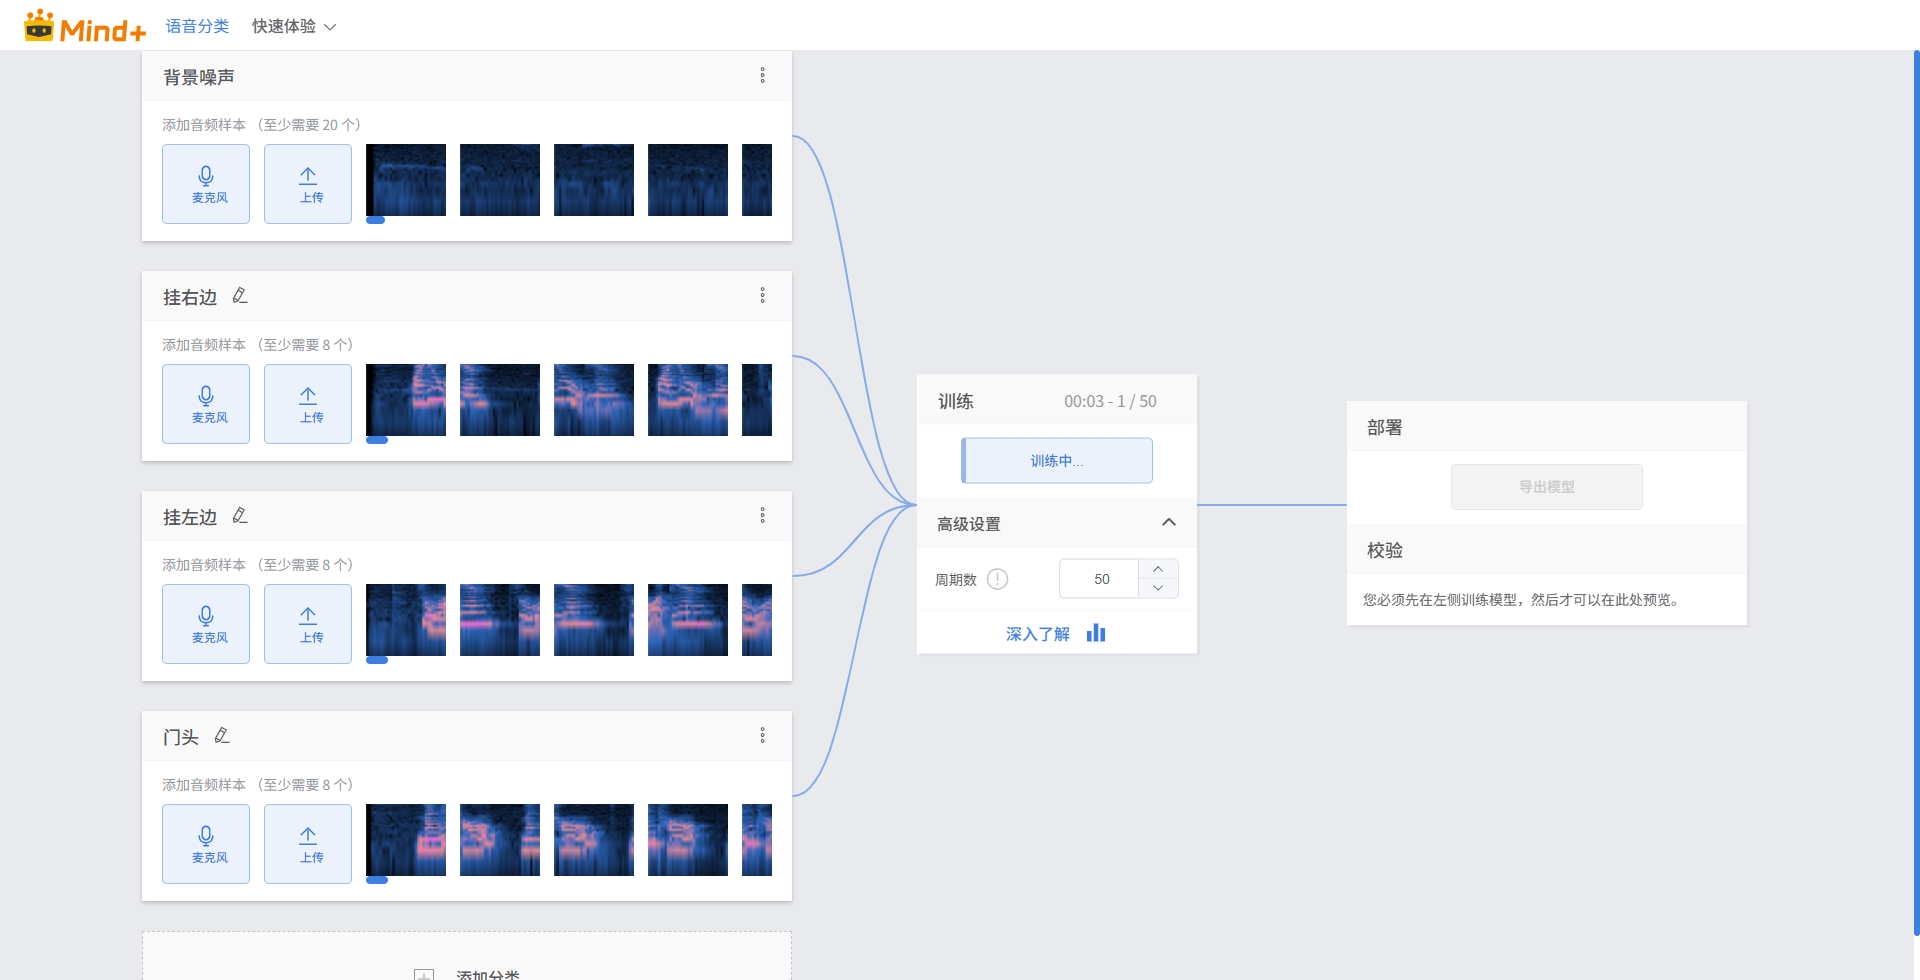The image size is (1920, 980).
Task: Show info tooltip for 周期数
Action: (x=997, y=579)
